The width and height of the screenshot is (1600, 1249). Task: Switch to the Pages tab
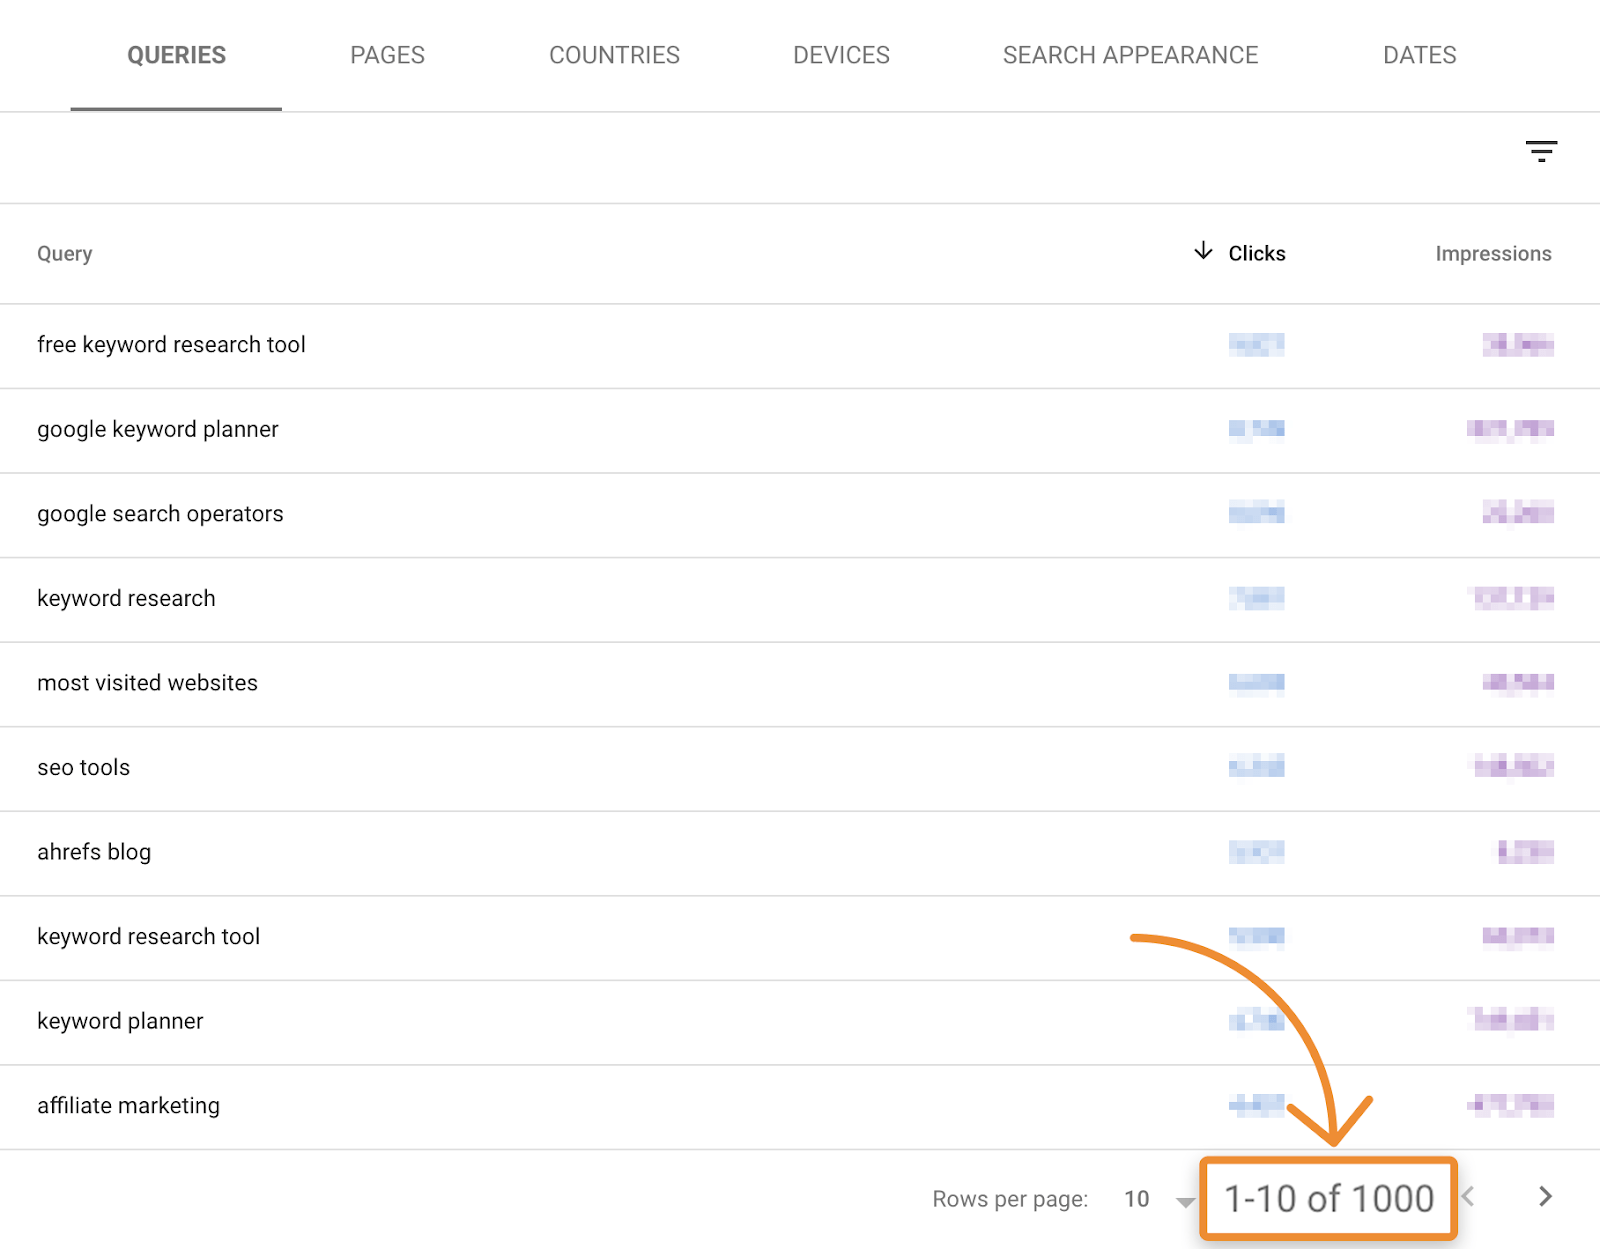pyautogui.click(x=387, y=55)
